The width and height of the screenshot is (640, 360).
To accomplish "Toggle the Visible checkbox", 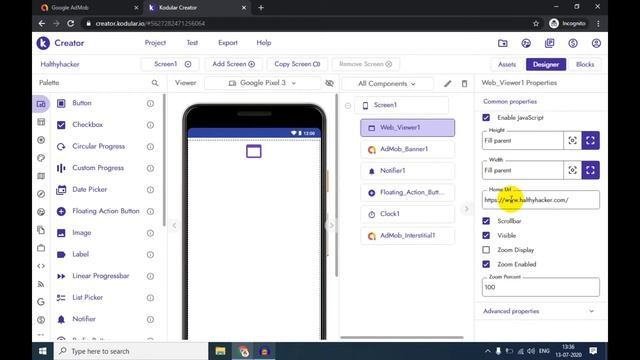I will [x=486, y=236].
